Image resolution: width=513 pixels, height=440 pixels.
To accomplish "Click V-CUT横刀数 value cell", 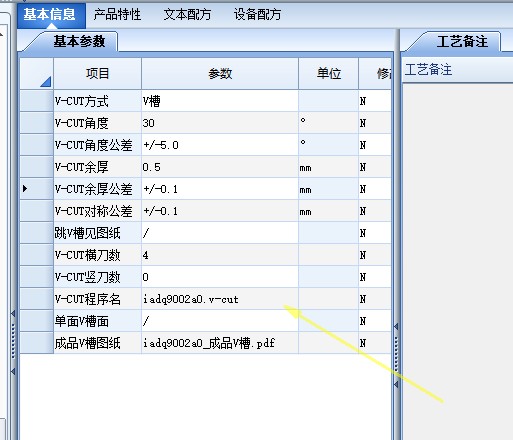I will [x=220, y=255].
